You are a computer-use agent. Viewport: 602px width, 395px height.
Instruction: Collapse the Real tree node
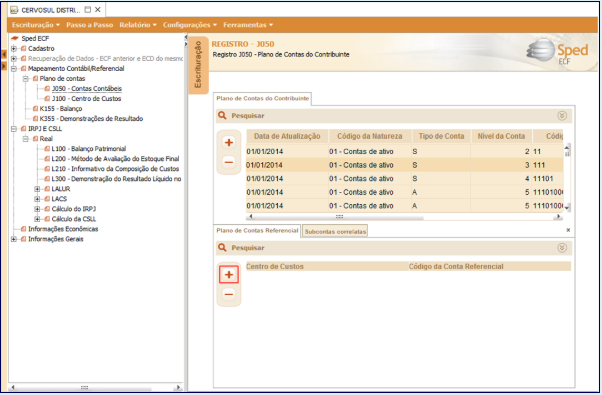(x=25, y=139)
